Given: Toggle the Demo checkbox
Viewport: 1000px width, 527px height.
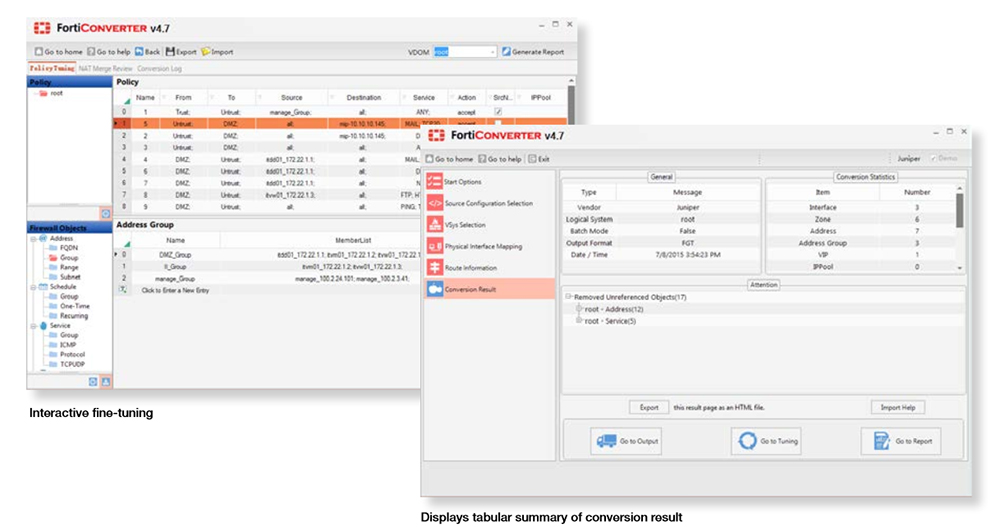Looking at the screenshot, I should (934, 158).
